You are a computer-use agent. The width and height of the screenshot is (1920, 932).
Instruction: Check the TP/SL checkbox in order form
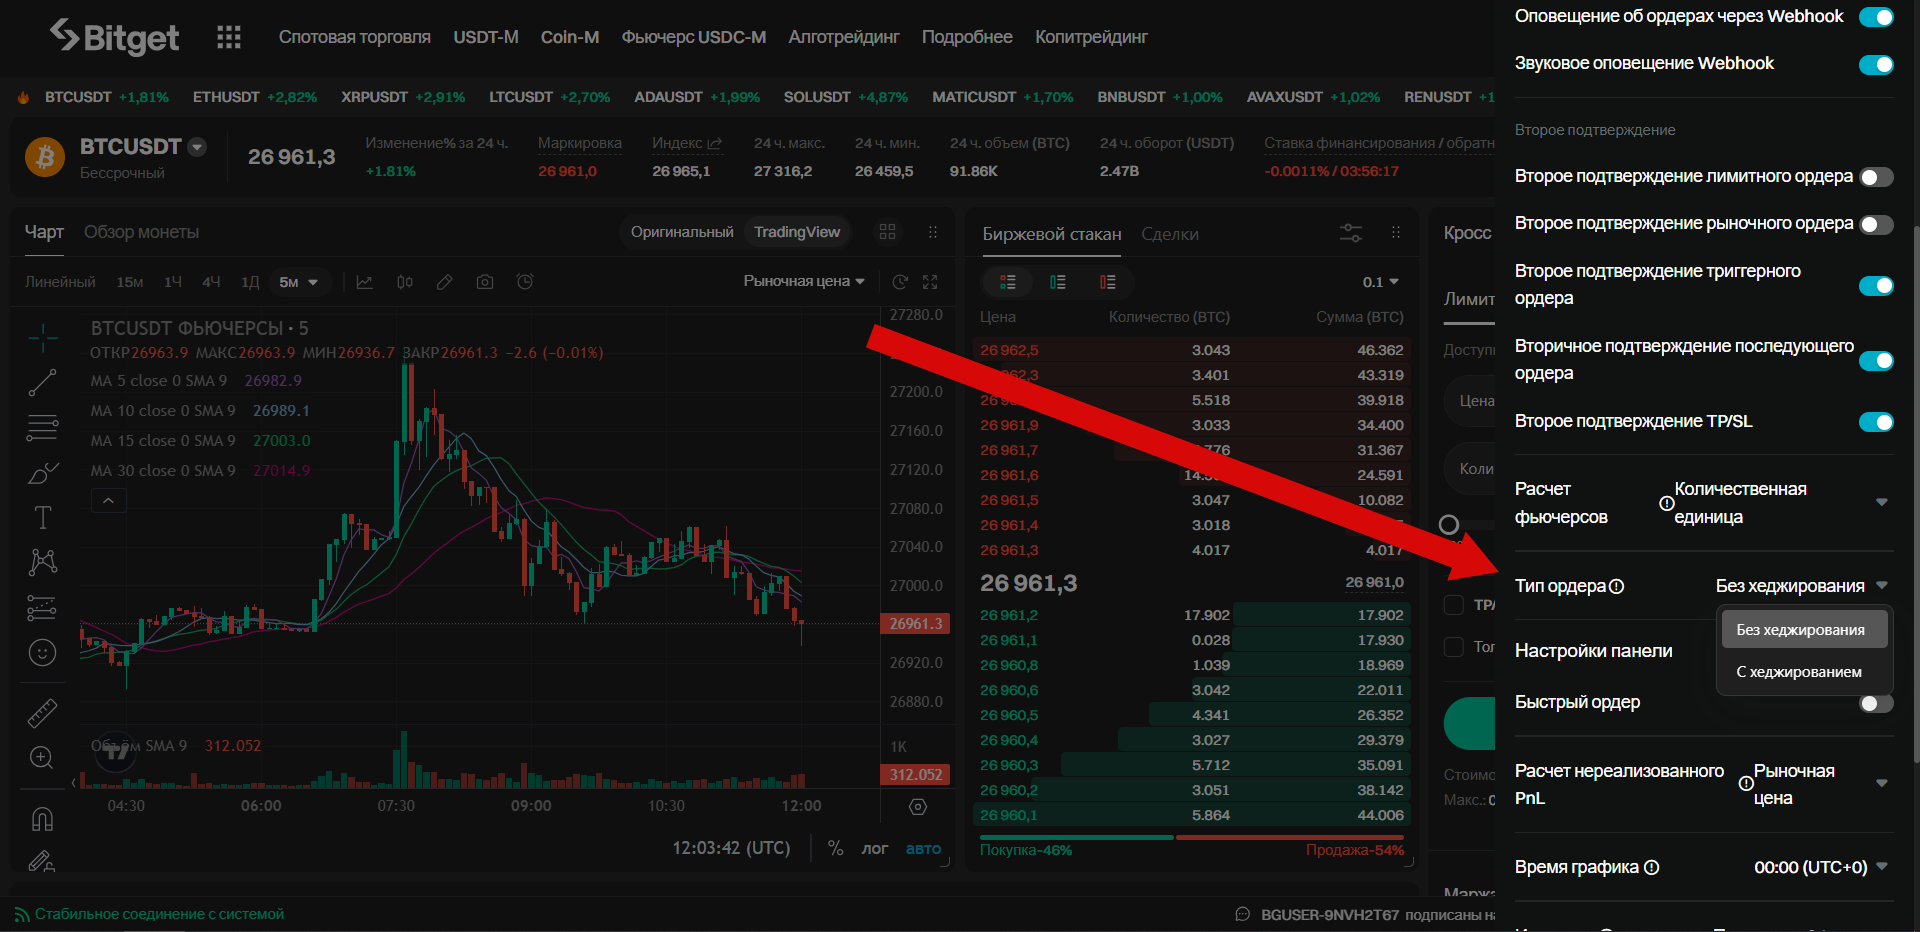[1454, 605]
